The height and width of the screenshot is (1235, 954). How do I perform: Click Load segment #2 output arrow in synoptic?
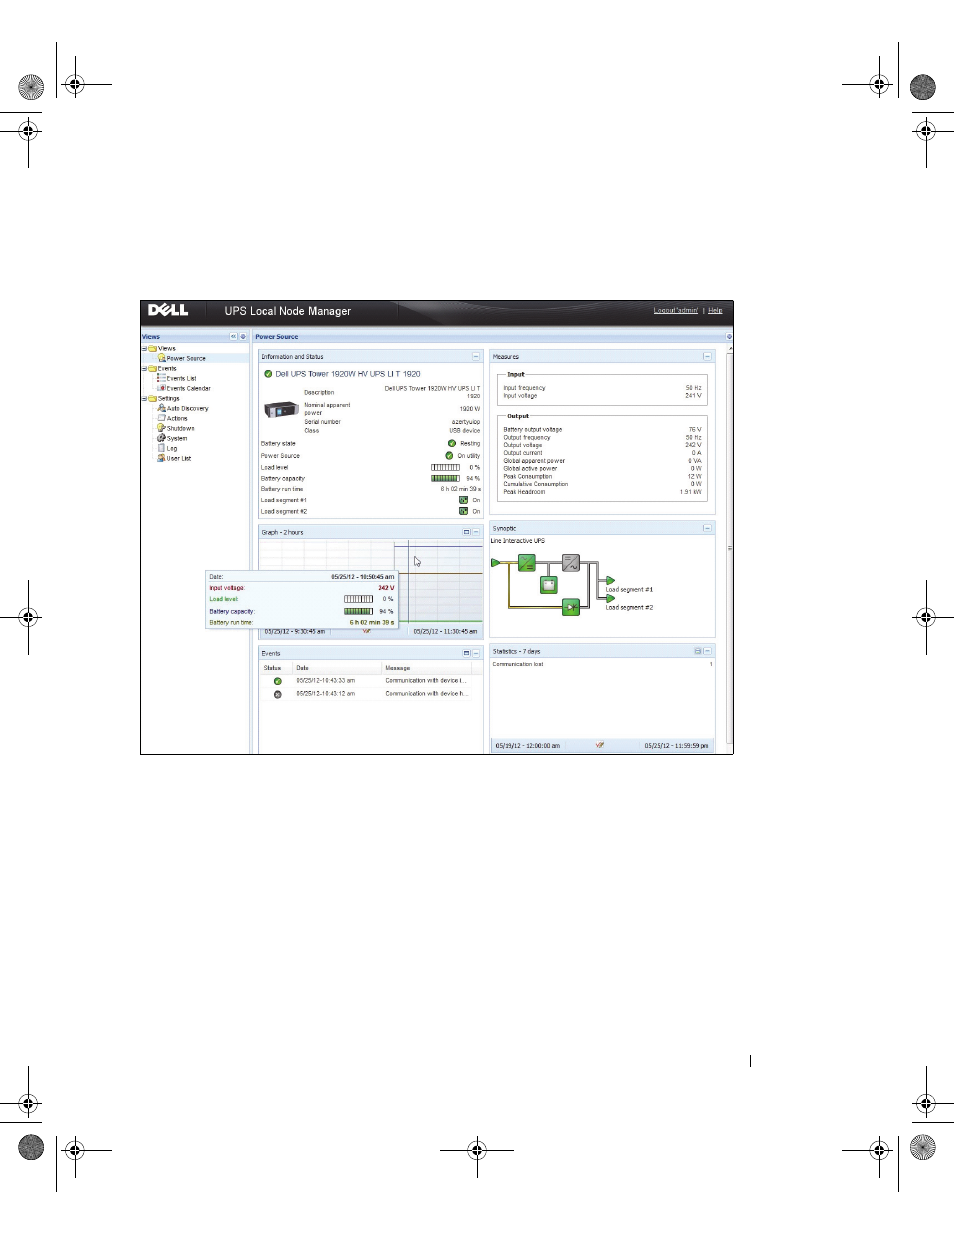pos(610,598)
